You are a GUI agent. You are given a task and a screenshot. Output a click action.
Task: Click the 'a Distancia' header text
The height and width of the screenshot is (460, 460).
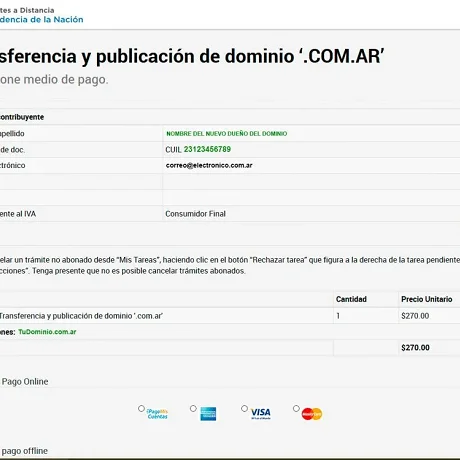tap(34, 10)
